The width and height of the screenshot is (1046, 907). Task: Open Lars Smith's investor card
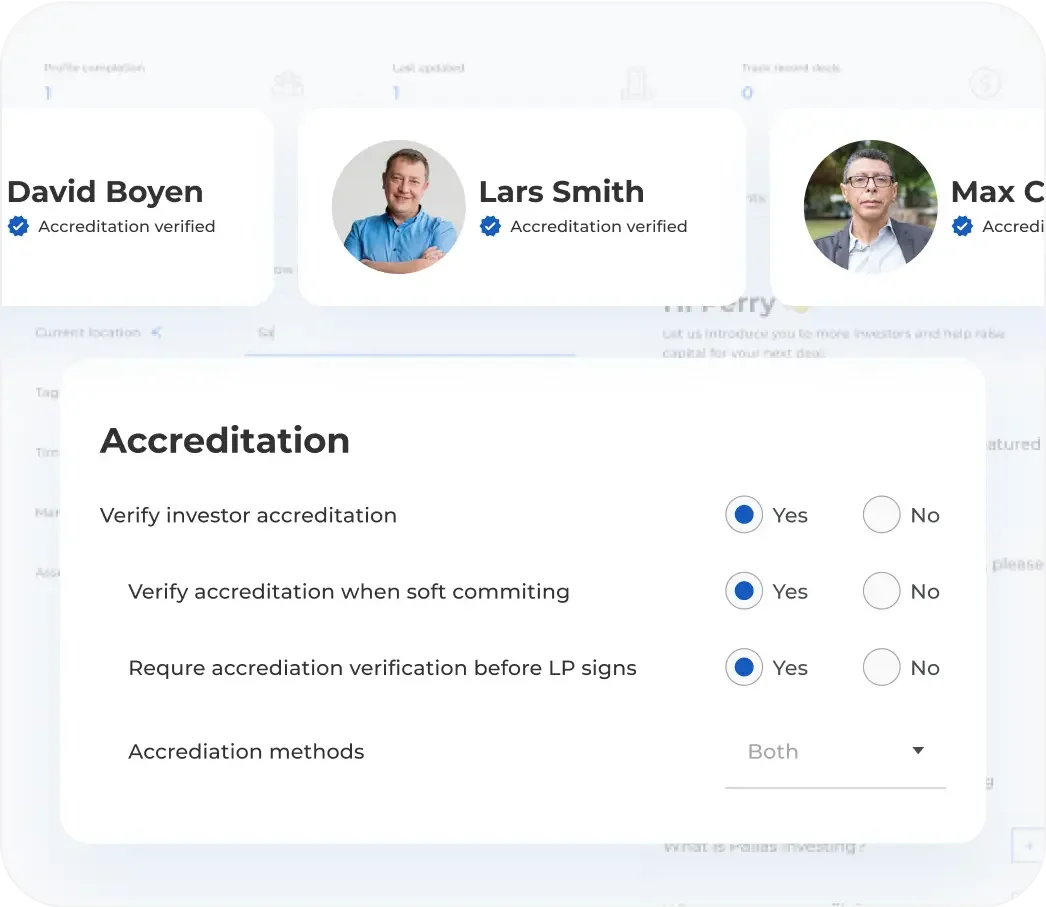[x=522, y=206]
